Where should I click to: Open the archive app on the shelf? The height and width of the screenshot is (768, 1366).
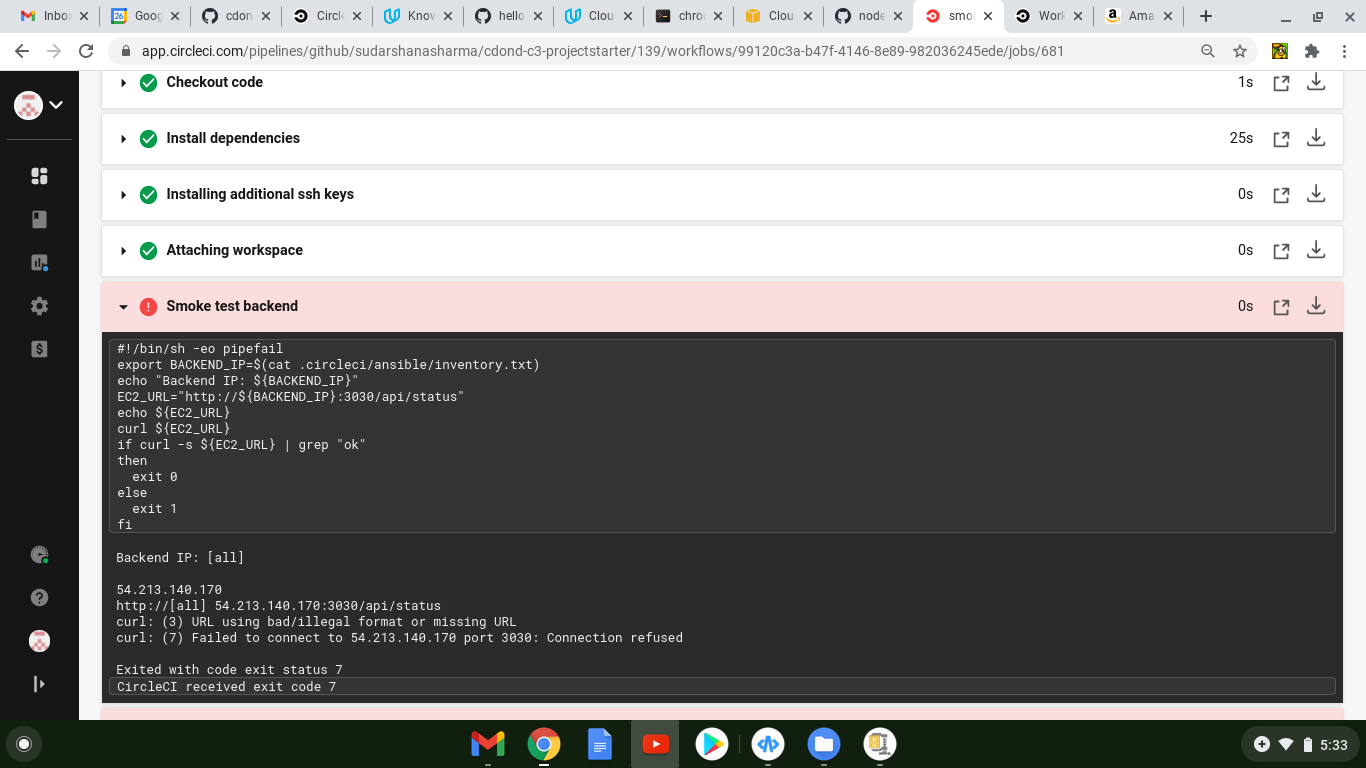point(880,744)
